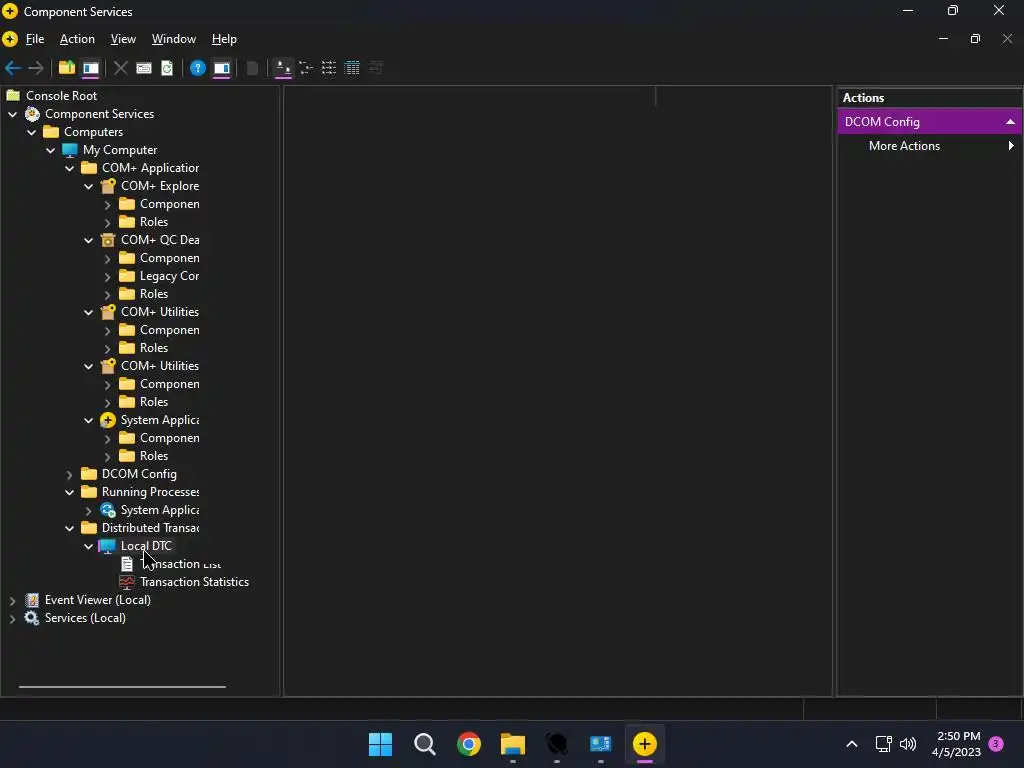Open the Window menu
The height and width of the screenshot is (768, 1024).
pyautogui.click(x=174, y=39)
